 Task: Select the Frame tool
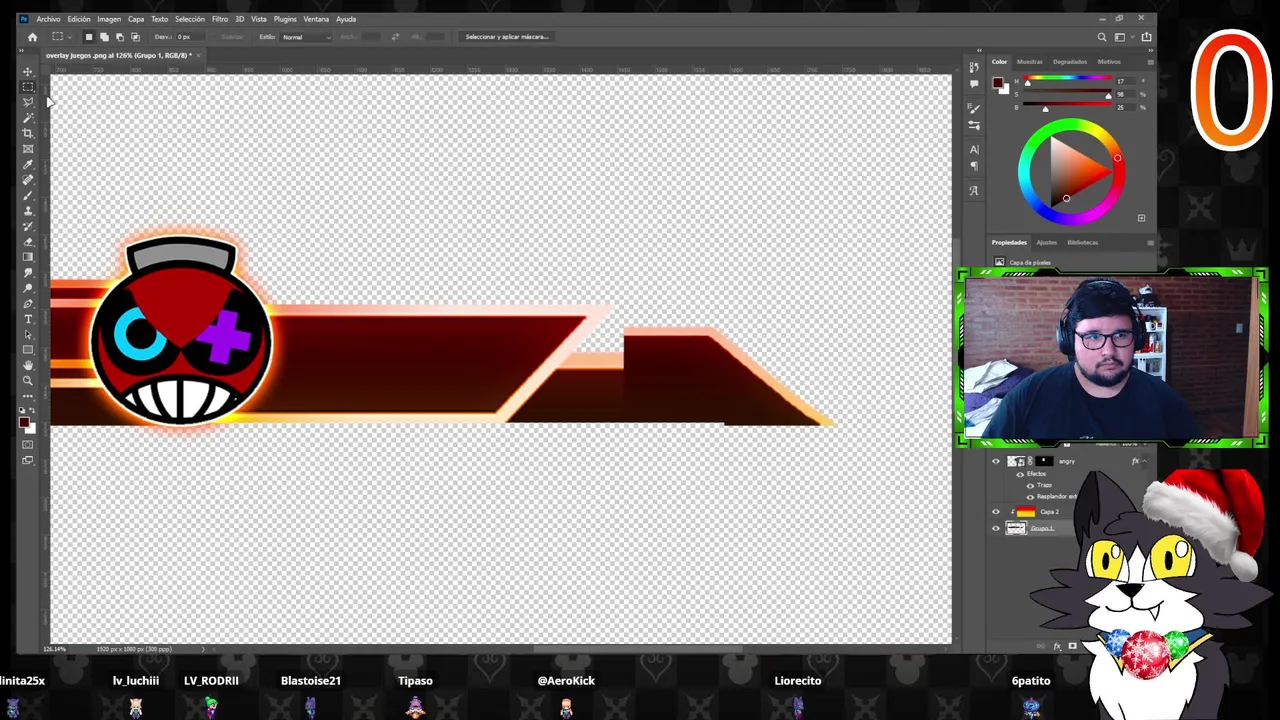pos(28,149)
